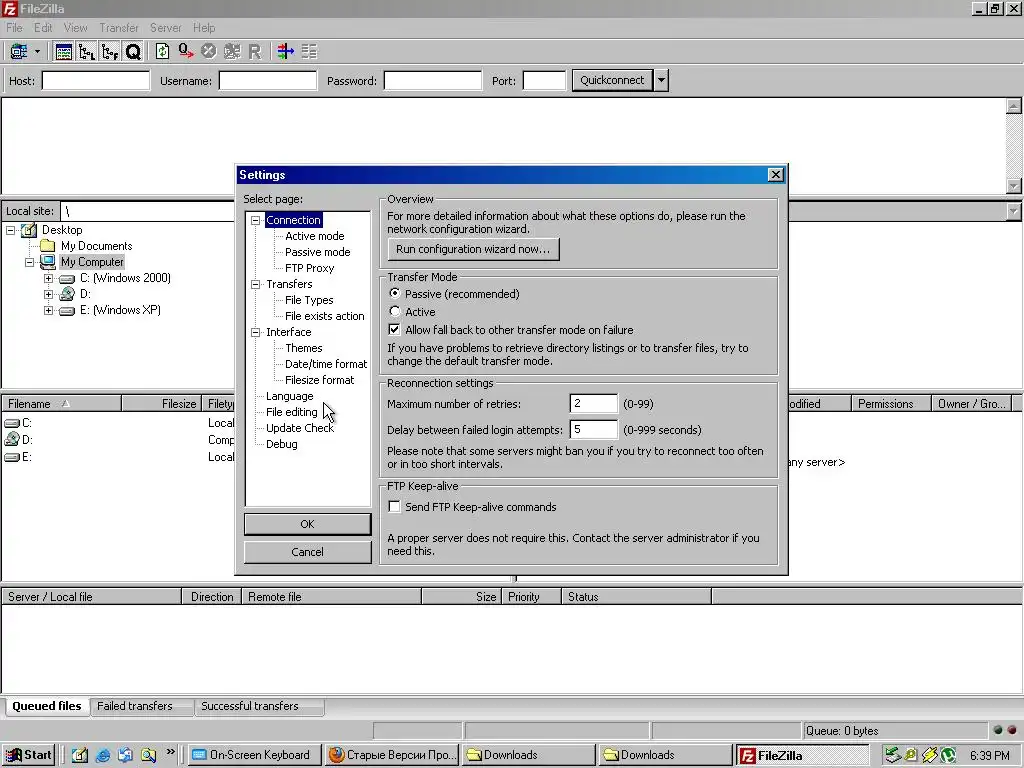Select the Themes settings page
The width and height of the screenshot is (1024, 768).
(x=304, y=348)
